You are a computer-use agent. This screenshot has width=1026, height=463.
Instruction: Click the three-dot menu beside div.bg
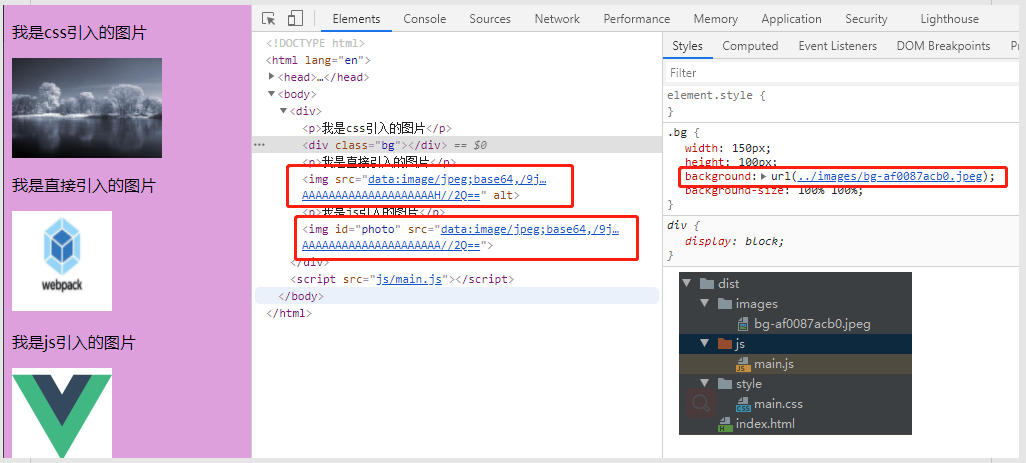(x=260, y=145)
